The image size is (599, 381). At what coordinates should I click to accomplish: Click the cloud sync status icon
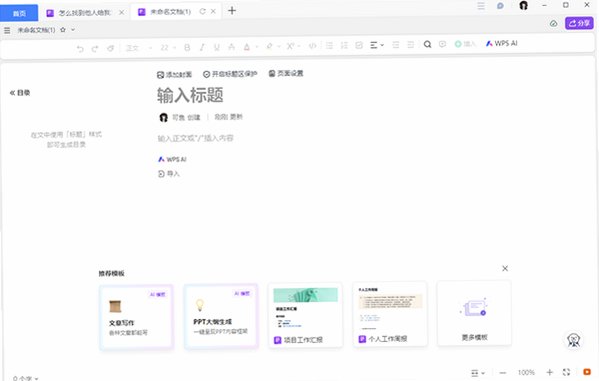553,24
